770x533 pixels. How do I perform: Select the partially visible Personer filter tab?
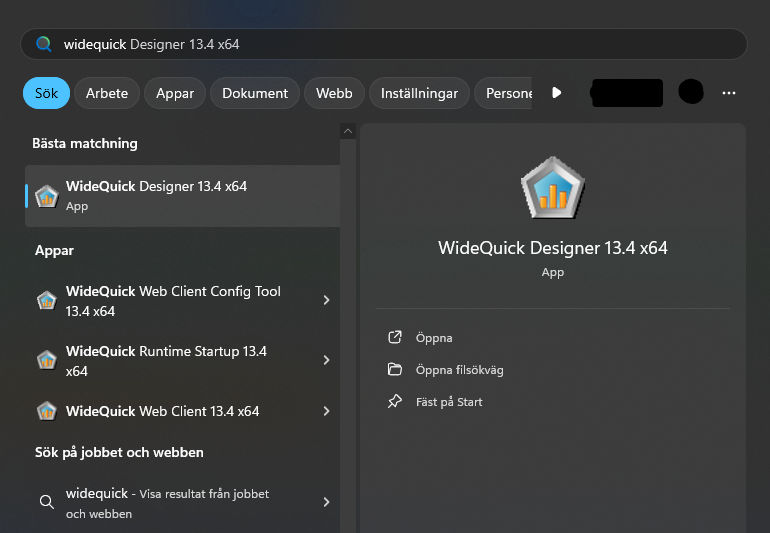coord(504,93)
